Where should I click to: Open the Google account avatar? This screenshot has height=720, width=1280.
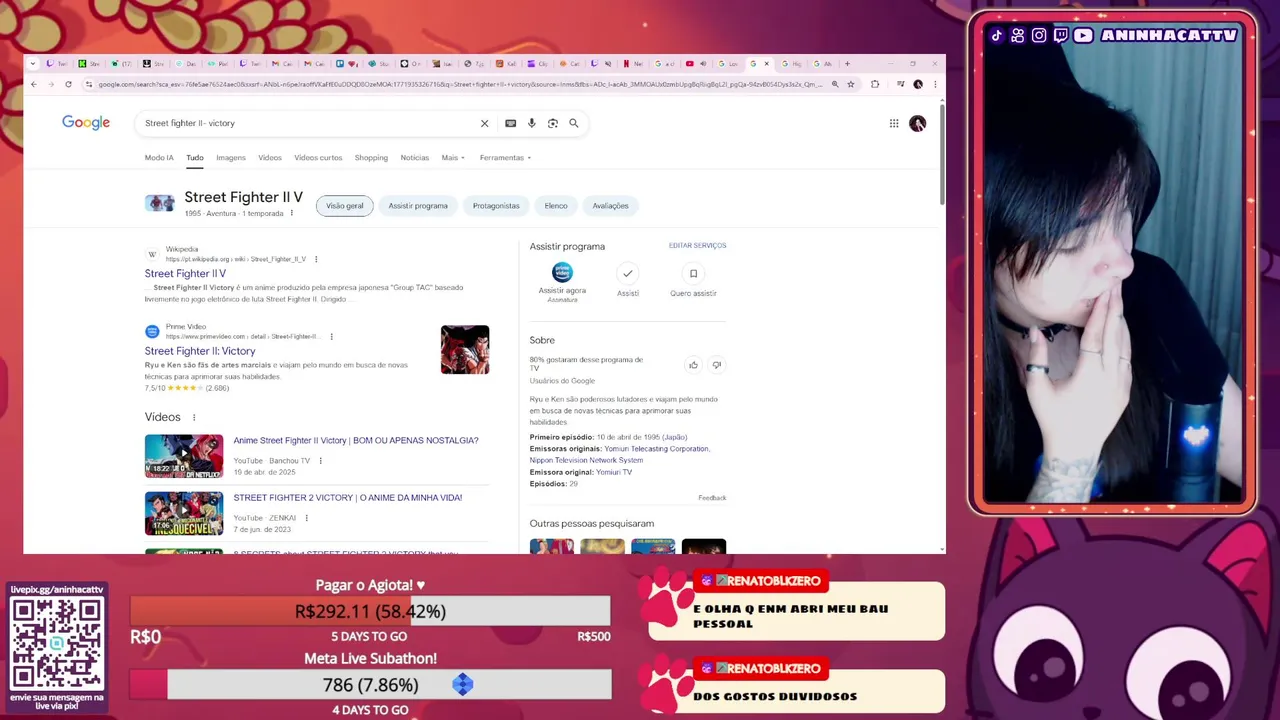click(917, 123)
